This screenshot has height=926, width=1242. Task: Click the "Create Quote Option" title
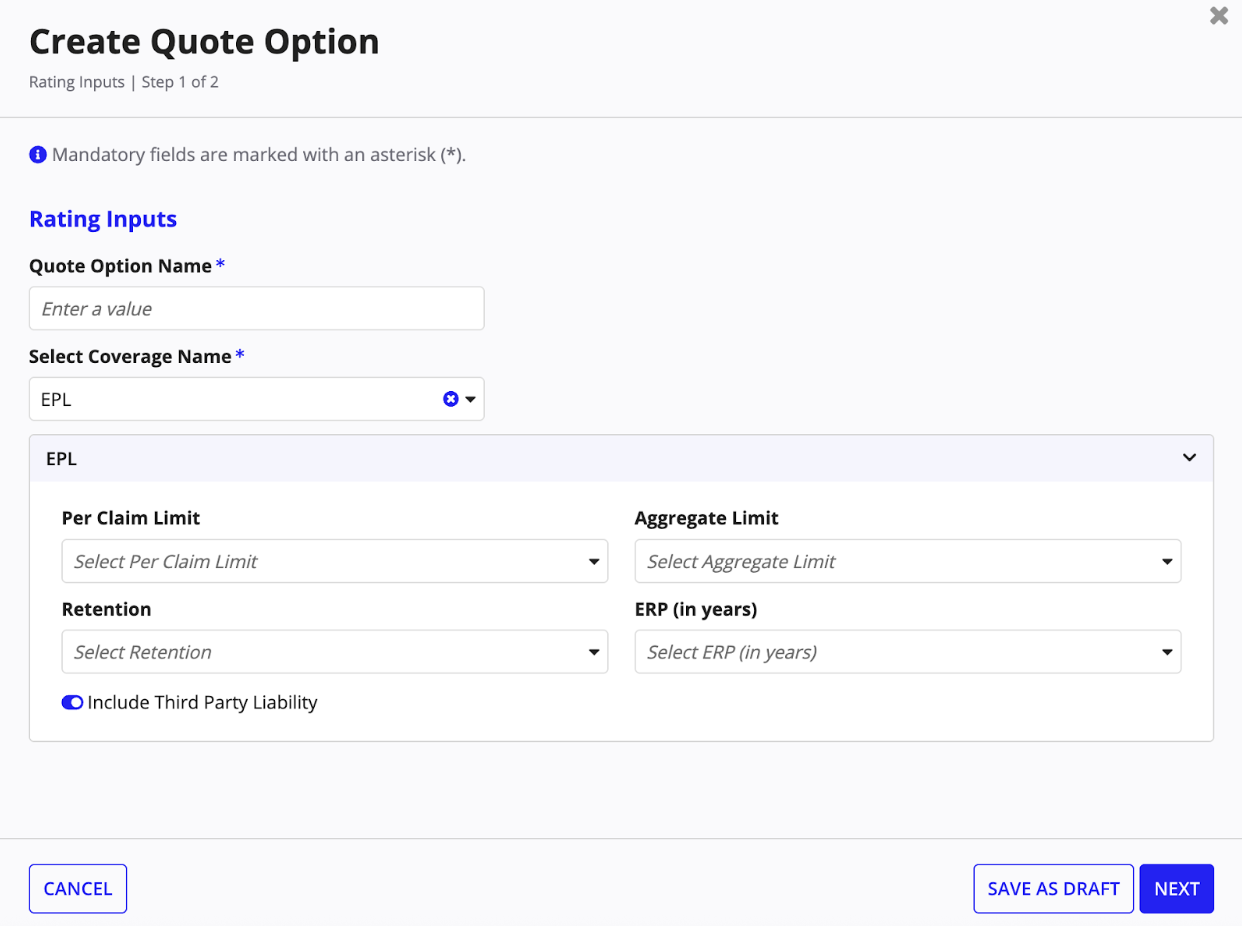pyautogui.click(x=204, y=42)
